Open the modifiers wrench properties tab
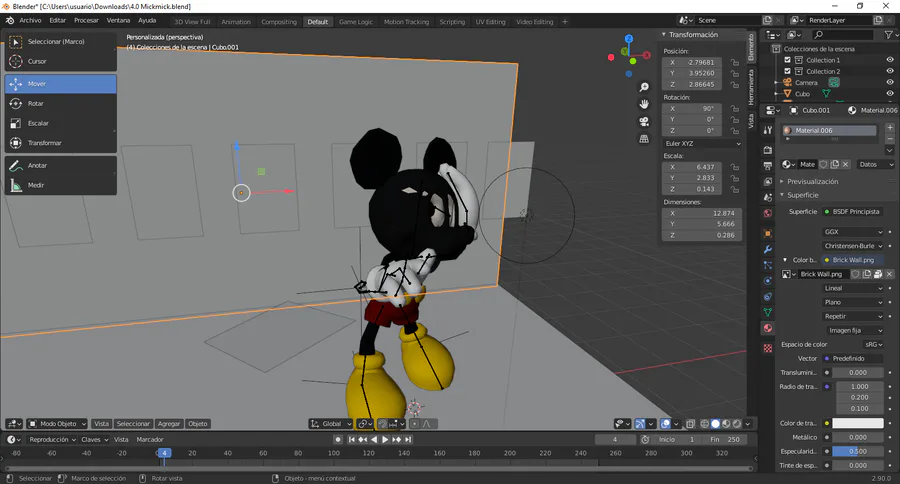Image resolution: width=900 pixels, height=484 pixels. [767, 247]
